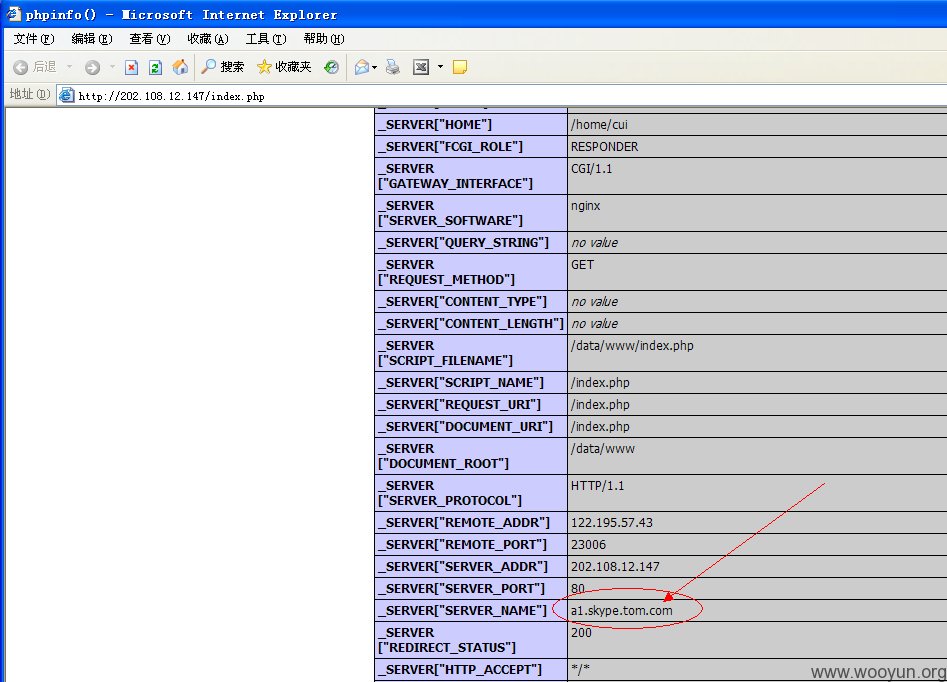Click the 地址(D) address label

click(30, 94)
